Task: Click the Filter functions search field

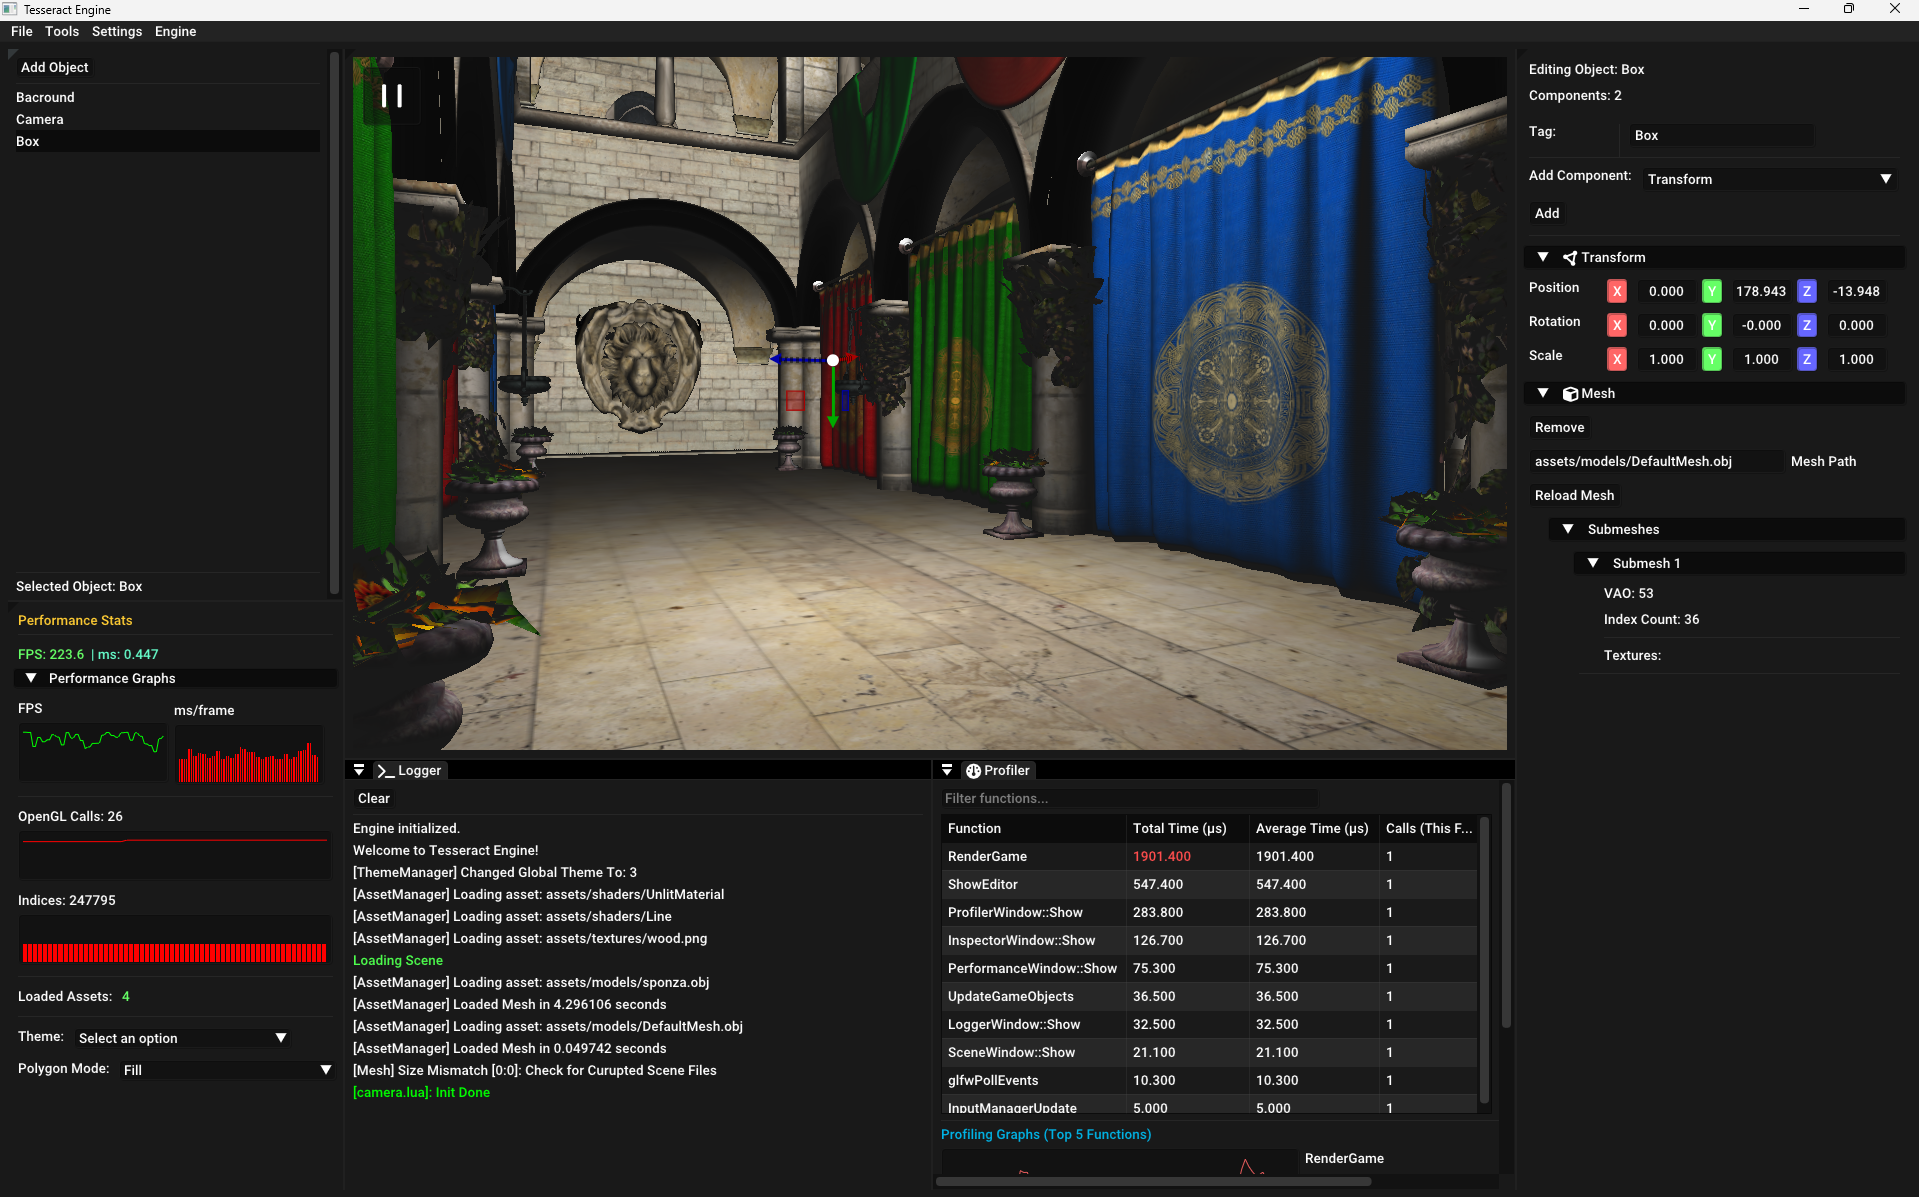Action: (1128, 798)
